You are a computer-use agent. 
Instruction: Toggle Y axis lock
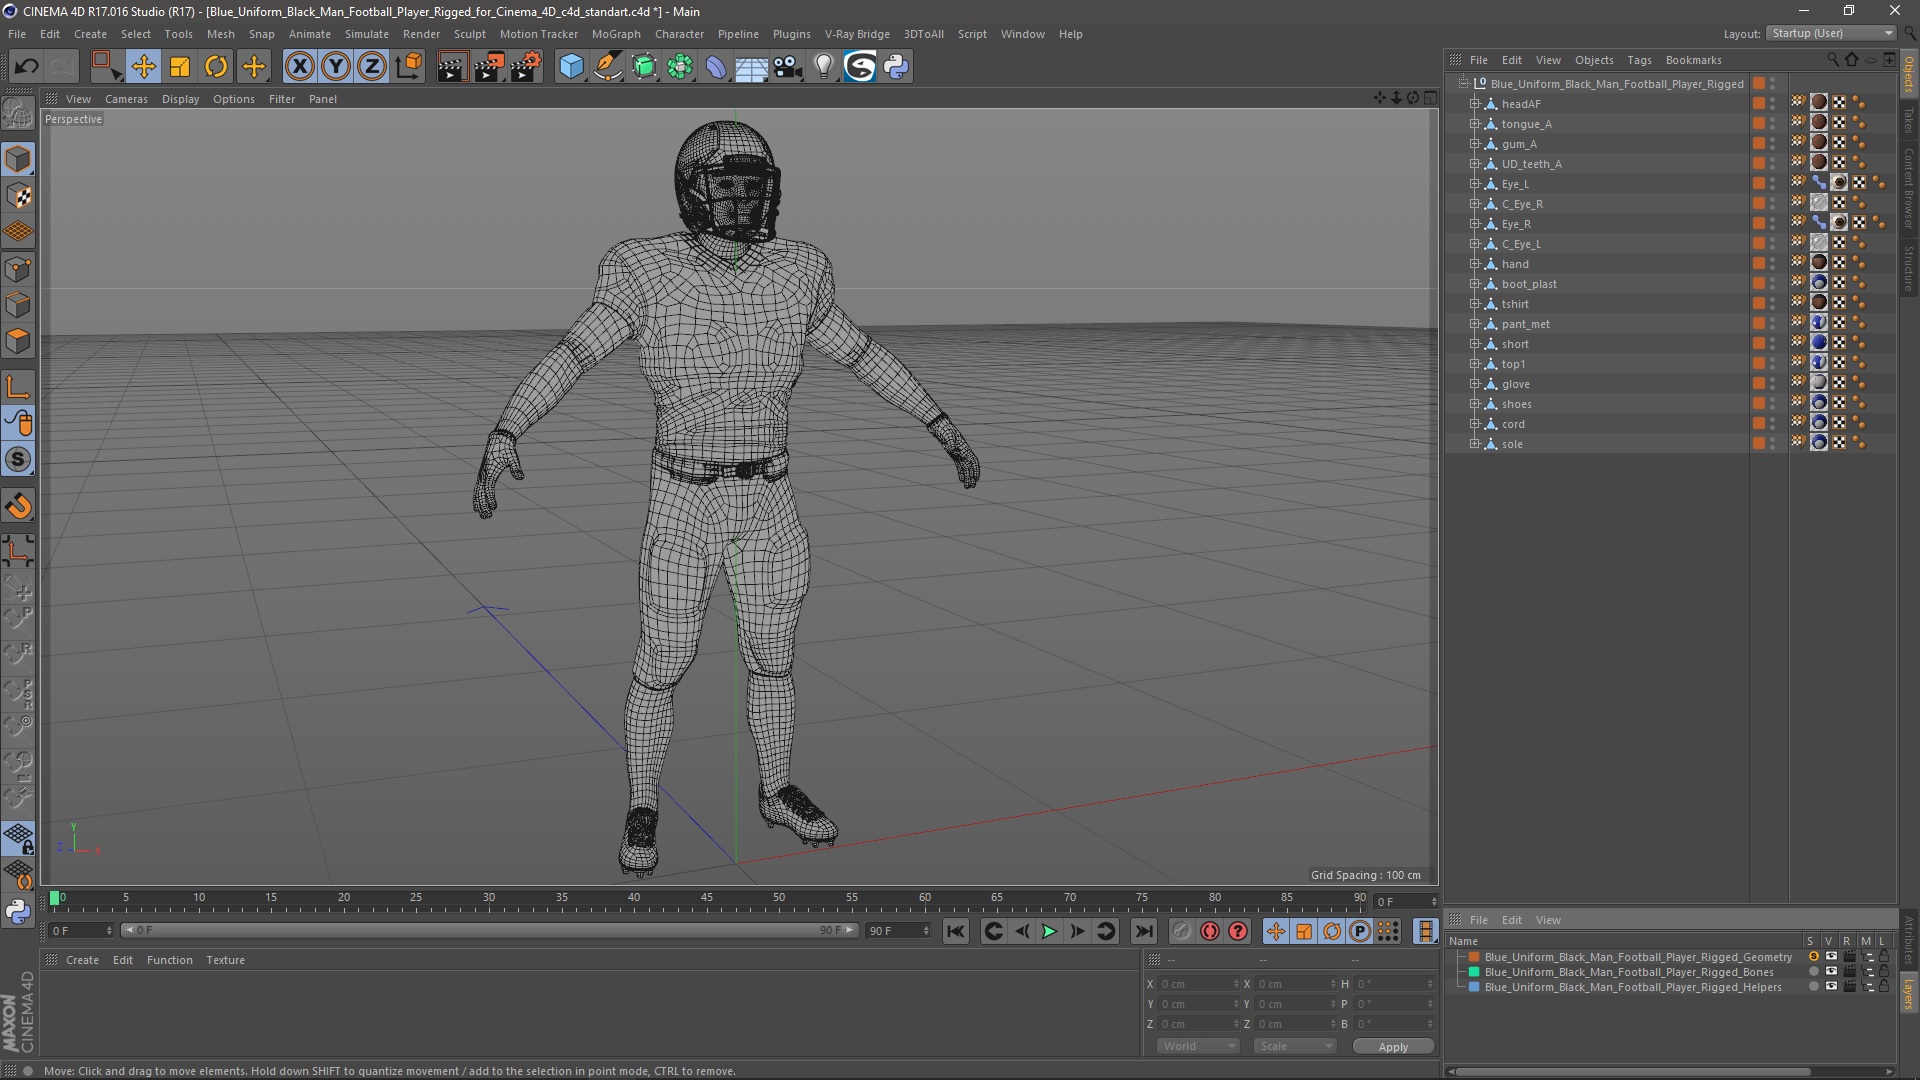(x=336, y=67)
